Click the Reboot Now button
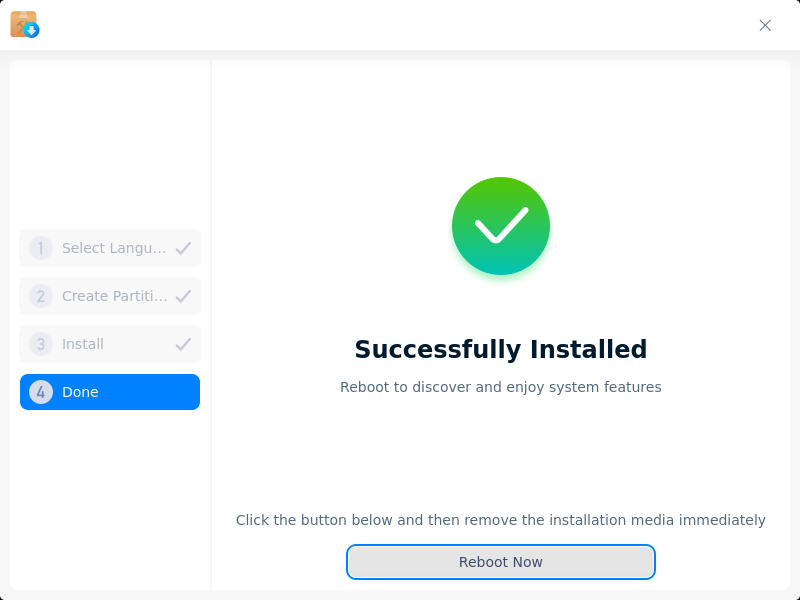The height and width of the screenshot is (600, 800). pyautogui.click(x=501, y=562)
